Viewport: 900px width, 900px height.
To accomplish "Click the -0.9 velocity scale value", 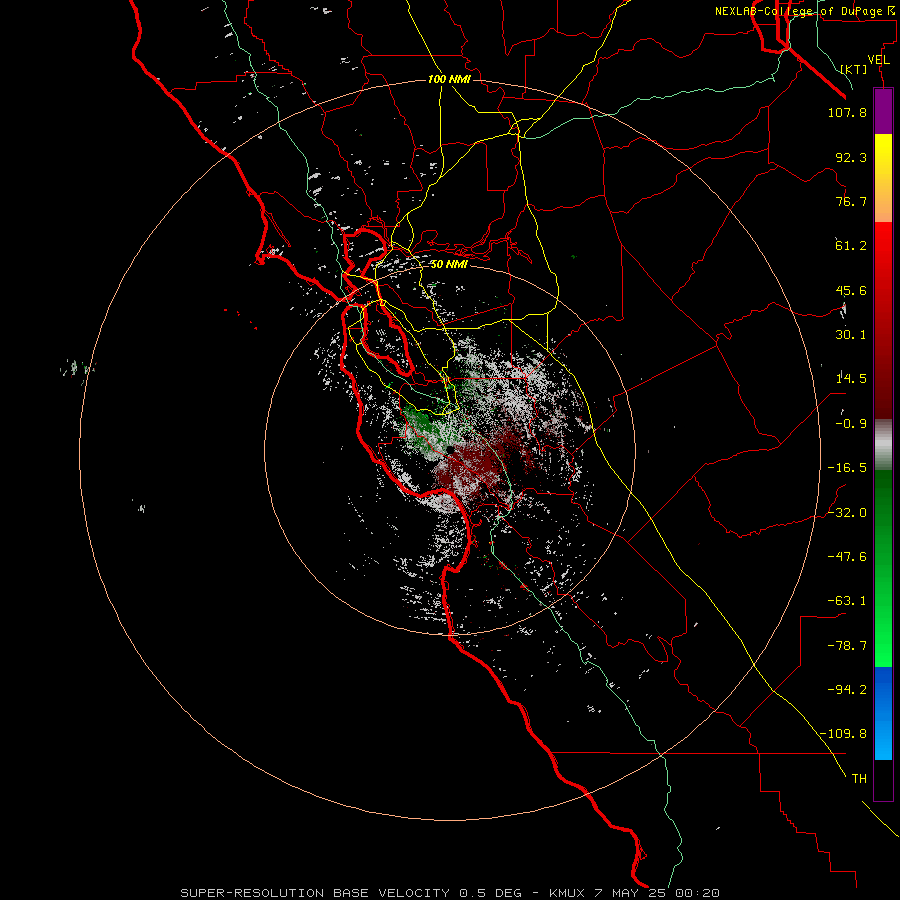I will [851, 424].
